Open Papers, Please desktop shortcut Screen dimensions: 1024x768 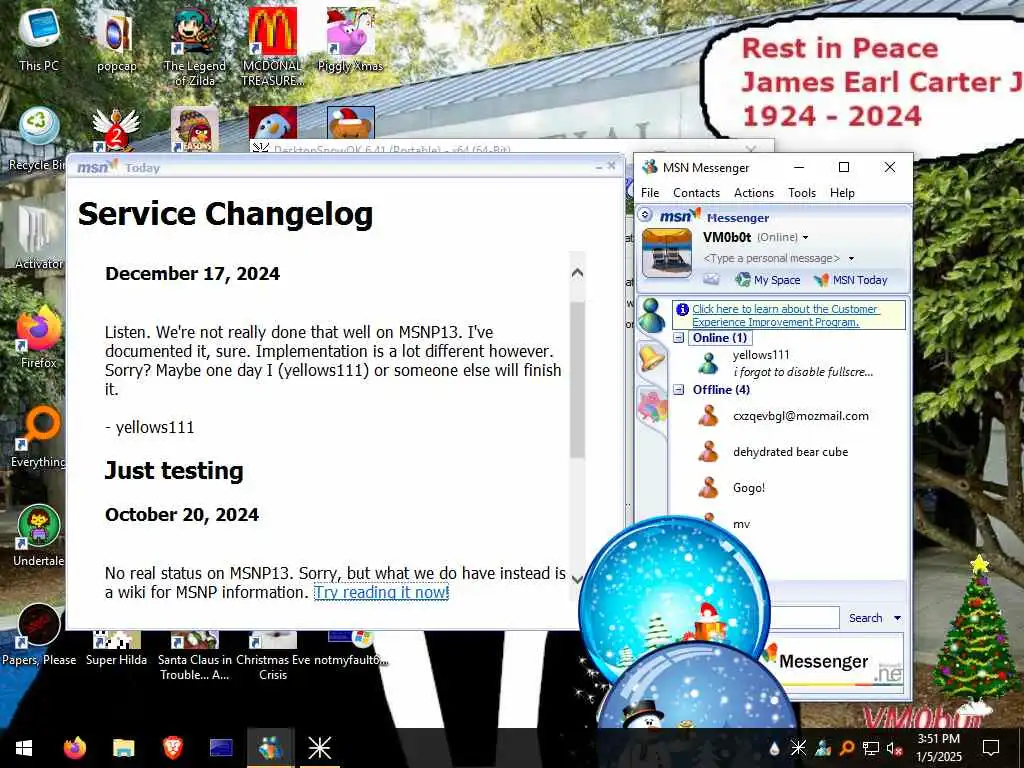(39, 633)
